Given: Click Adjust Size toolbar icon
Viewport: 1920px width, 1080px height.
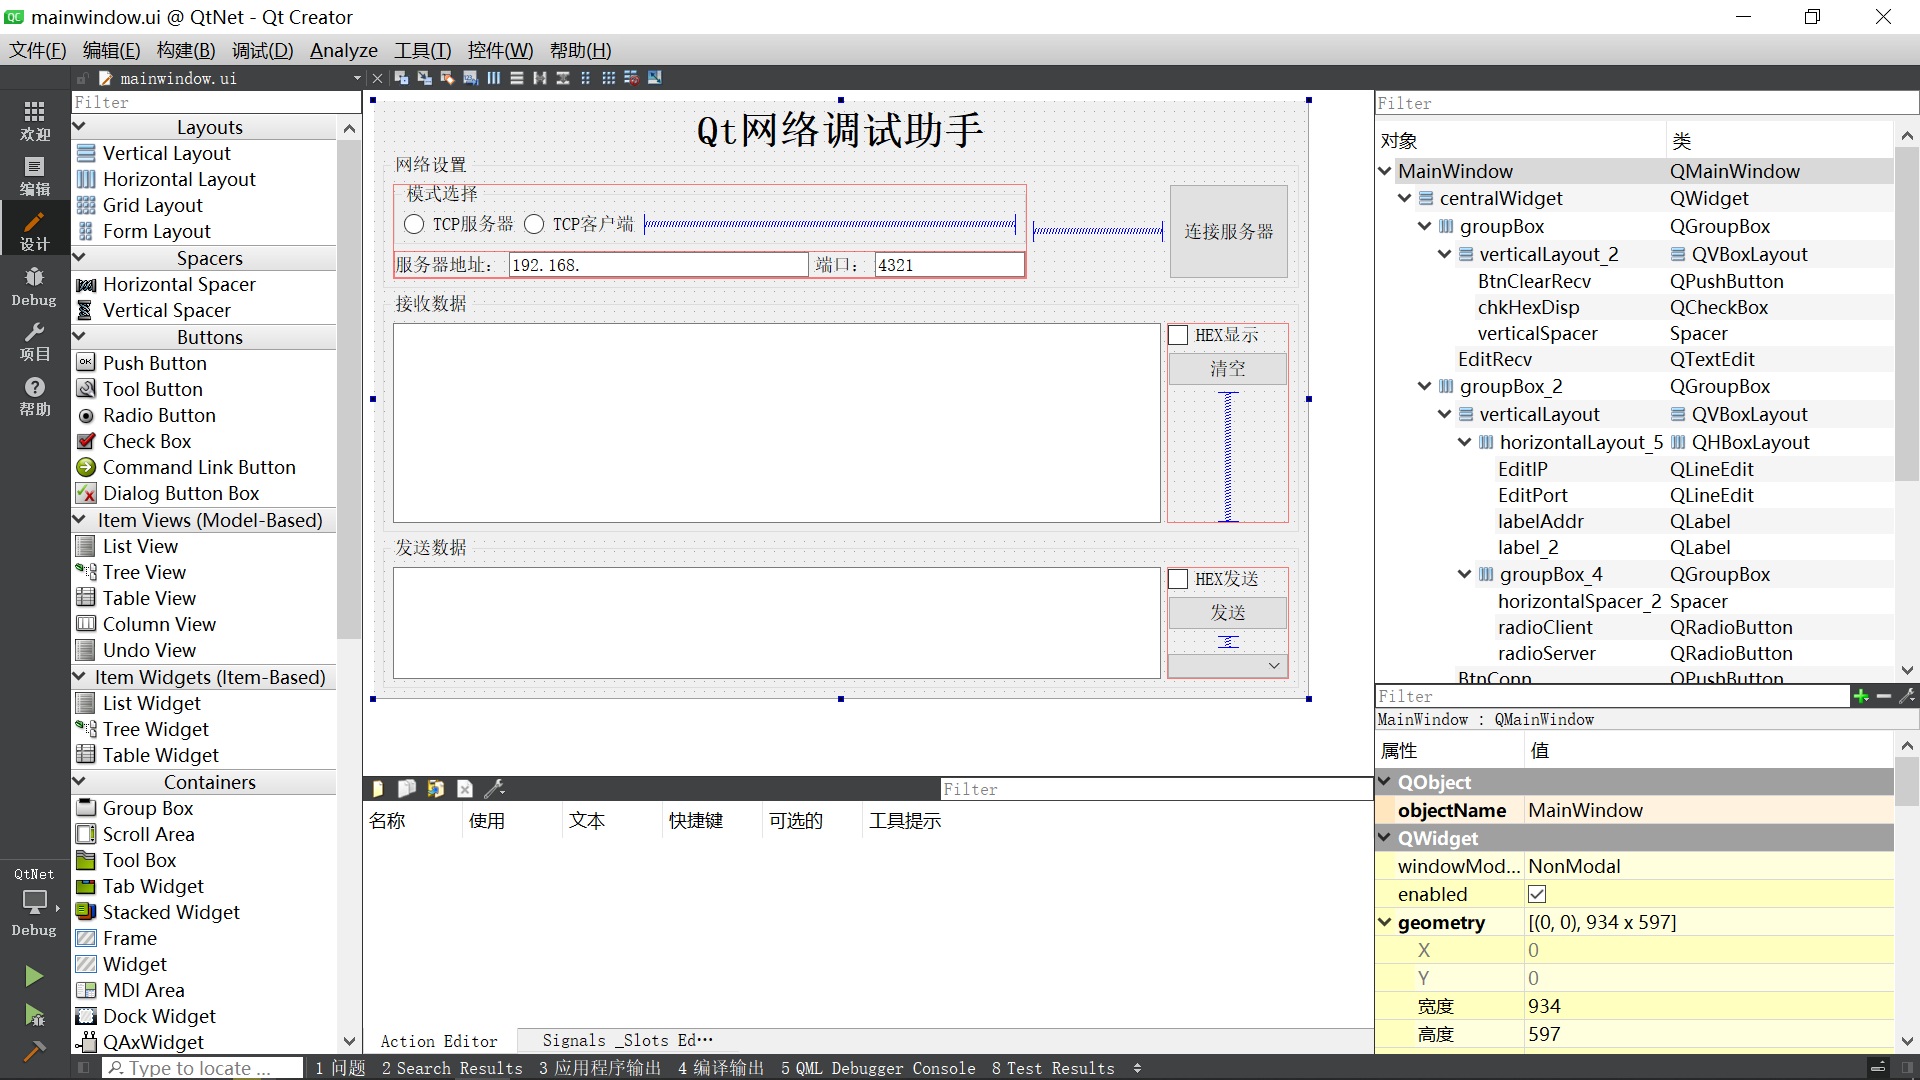Looking at the screenshot, I should [x=655, y=78].
